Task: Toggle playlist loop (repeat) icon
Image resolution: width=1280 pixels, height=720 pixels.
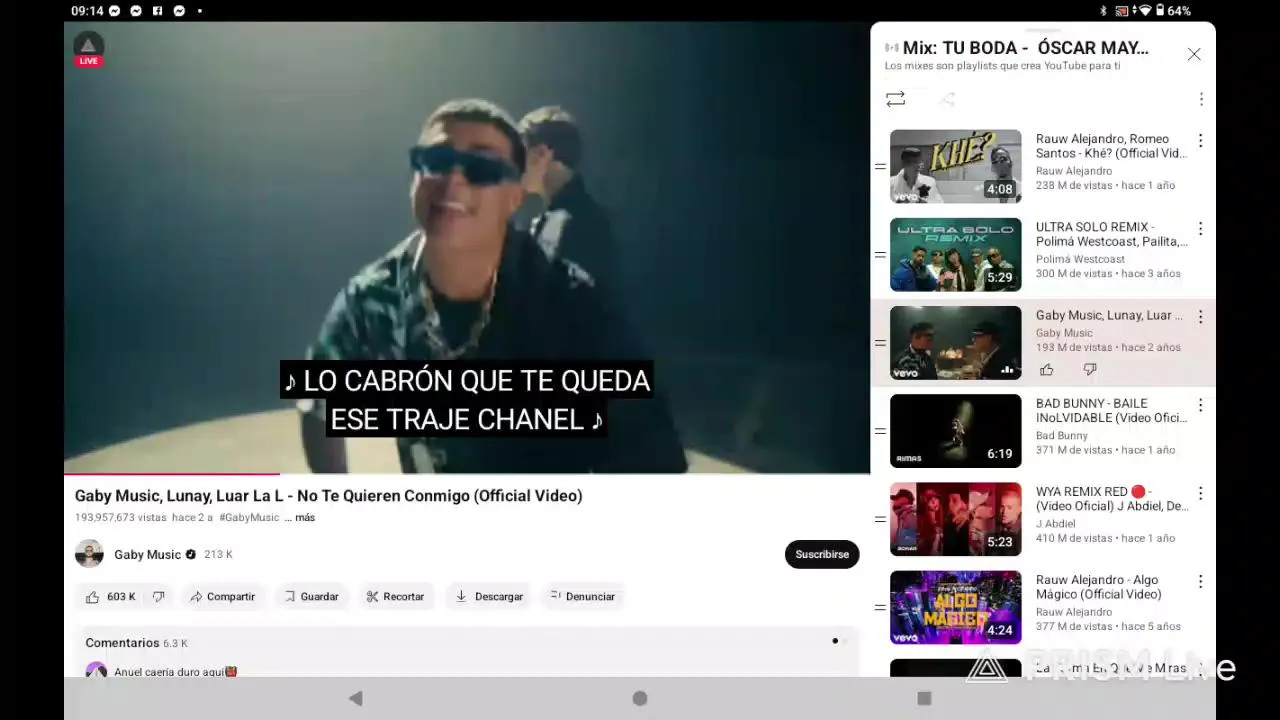Action: pos(895,99)
